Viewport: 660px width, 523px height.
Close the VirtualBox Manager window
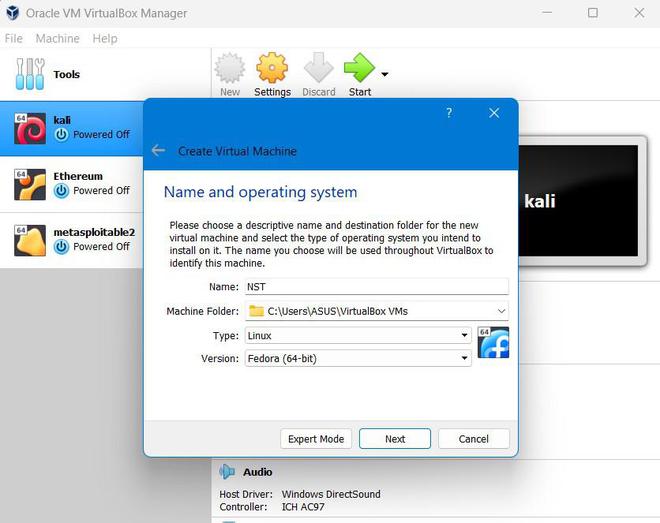pyautogui.click(x=639, y=13)
